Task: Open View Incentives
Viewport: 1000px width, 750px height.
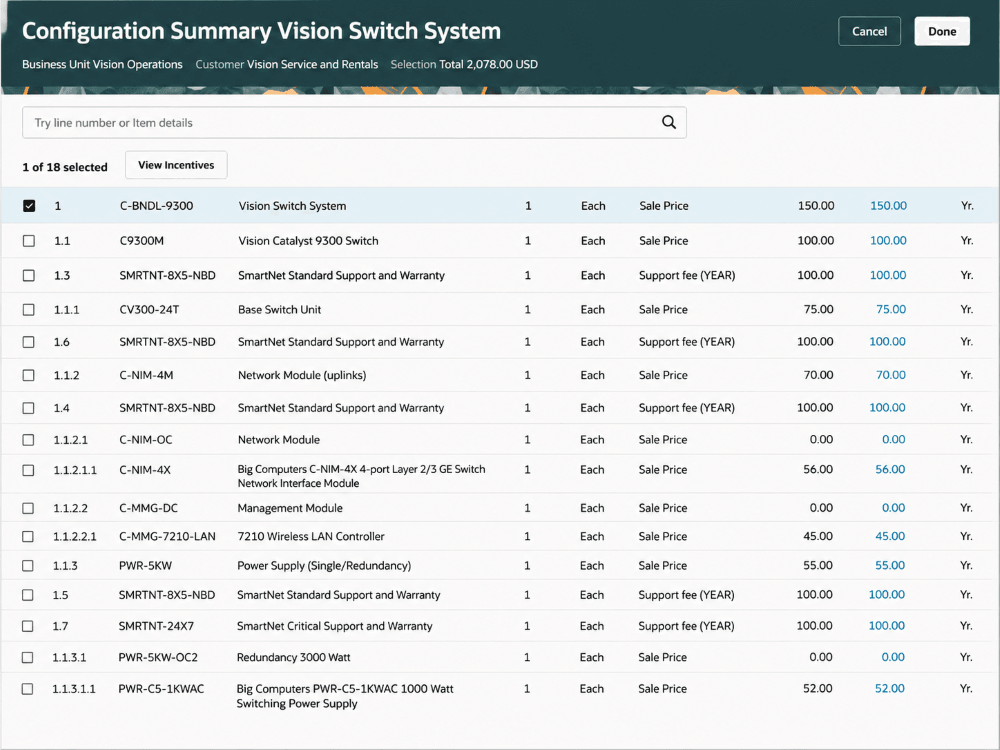Action: (x=176, y=165)
